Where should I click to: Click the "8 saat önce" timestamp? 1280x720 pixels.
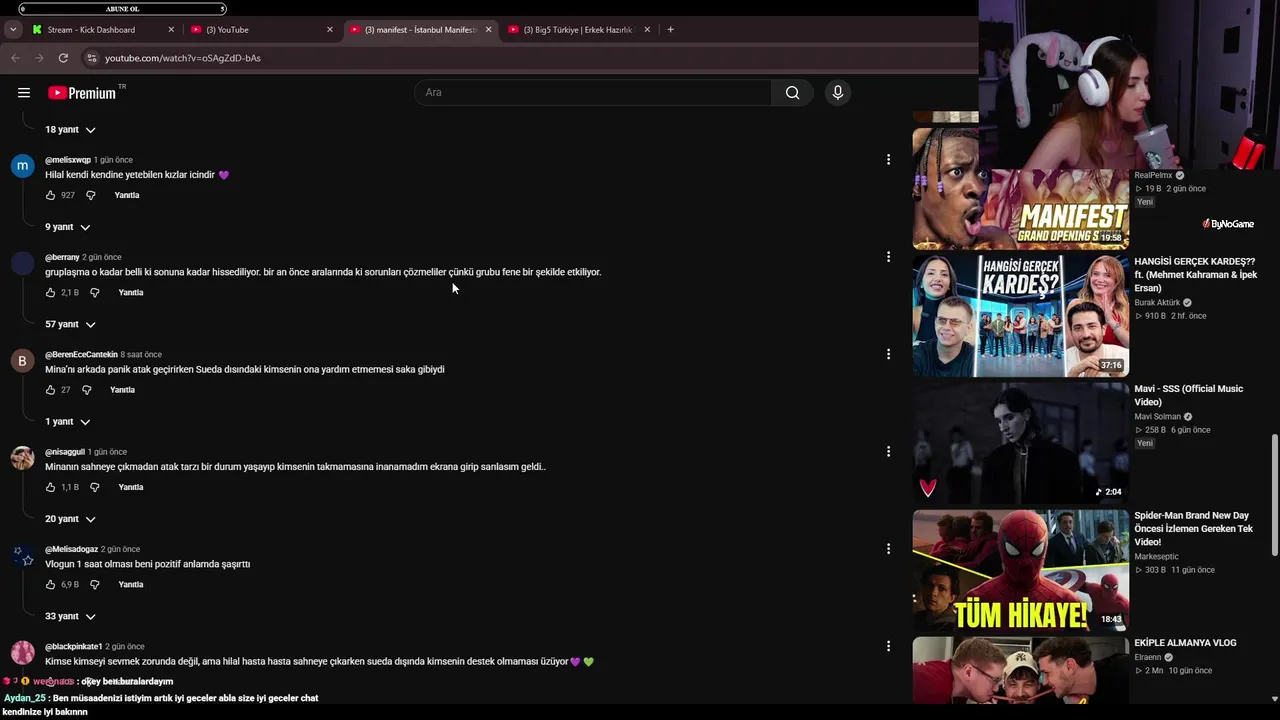[141, 355]
